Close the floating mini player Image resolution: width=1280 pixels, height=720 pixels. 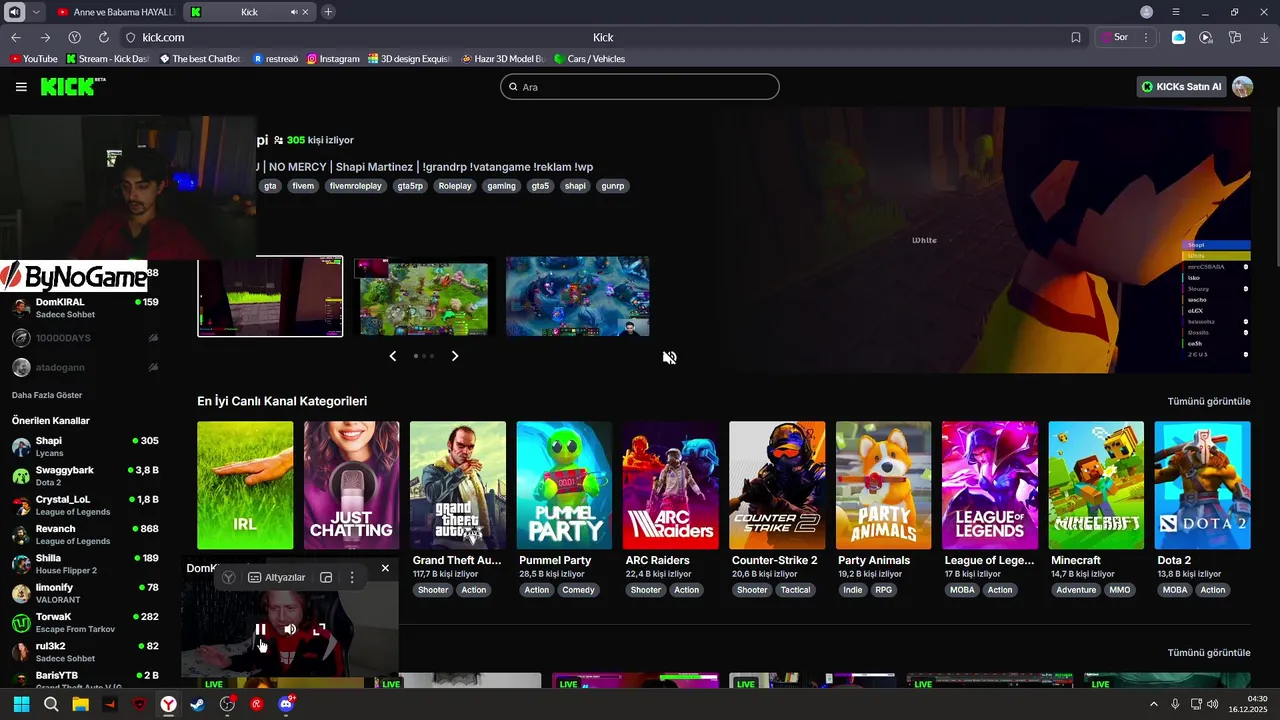[x=385, y=568]
